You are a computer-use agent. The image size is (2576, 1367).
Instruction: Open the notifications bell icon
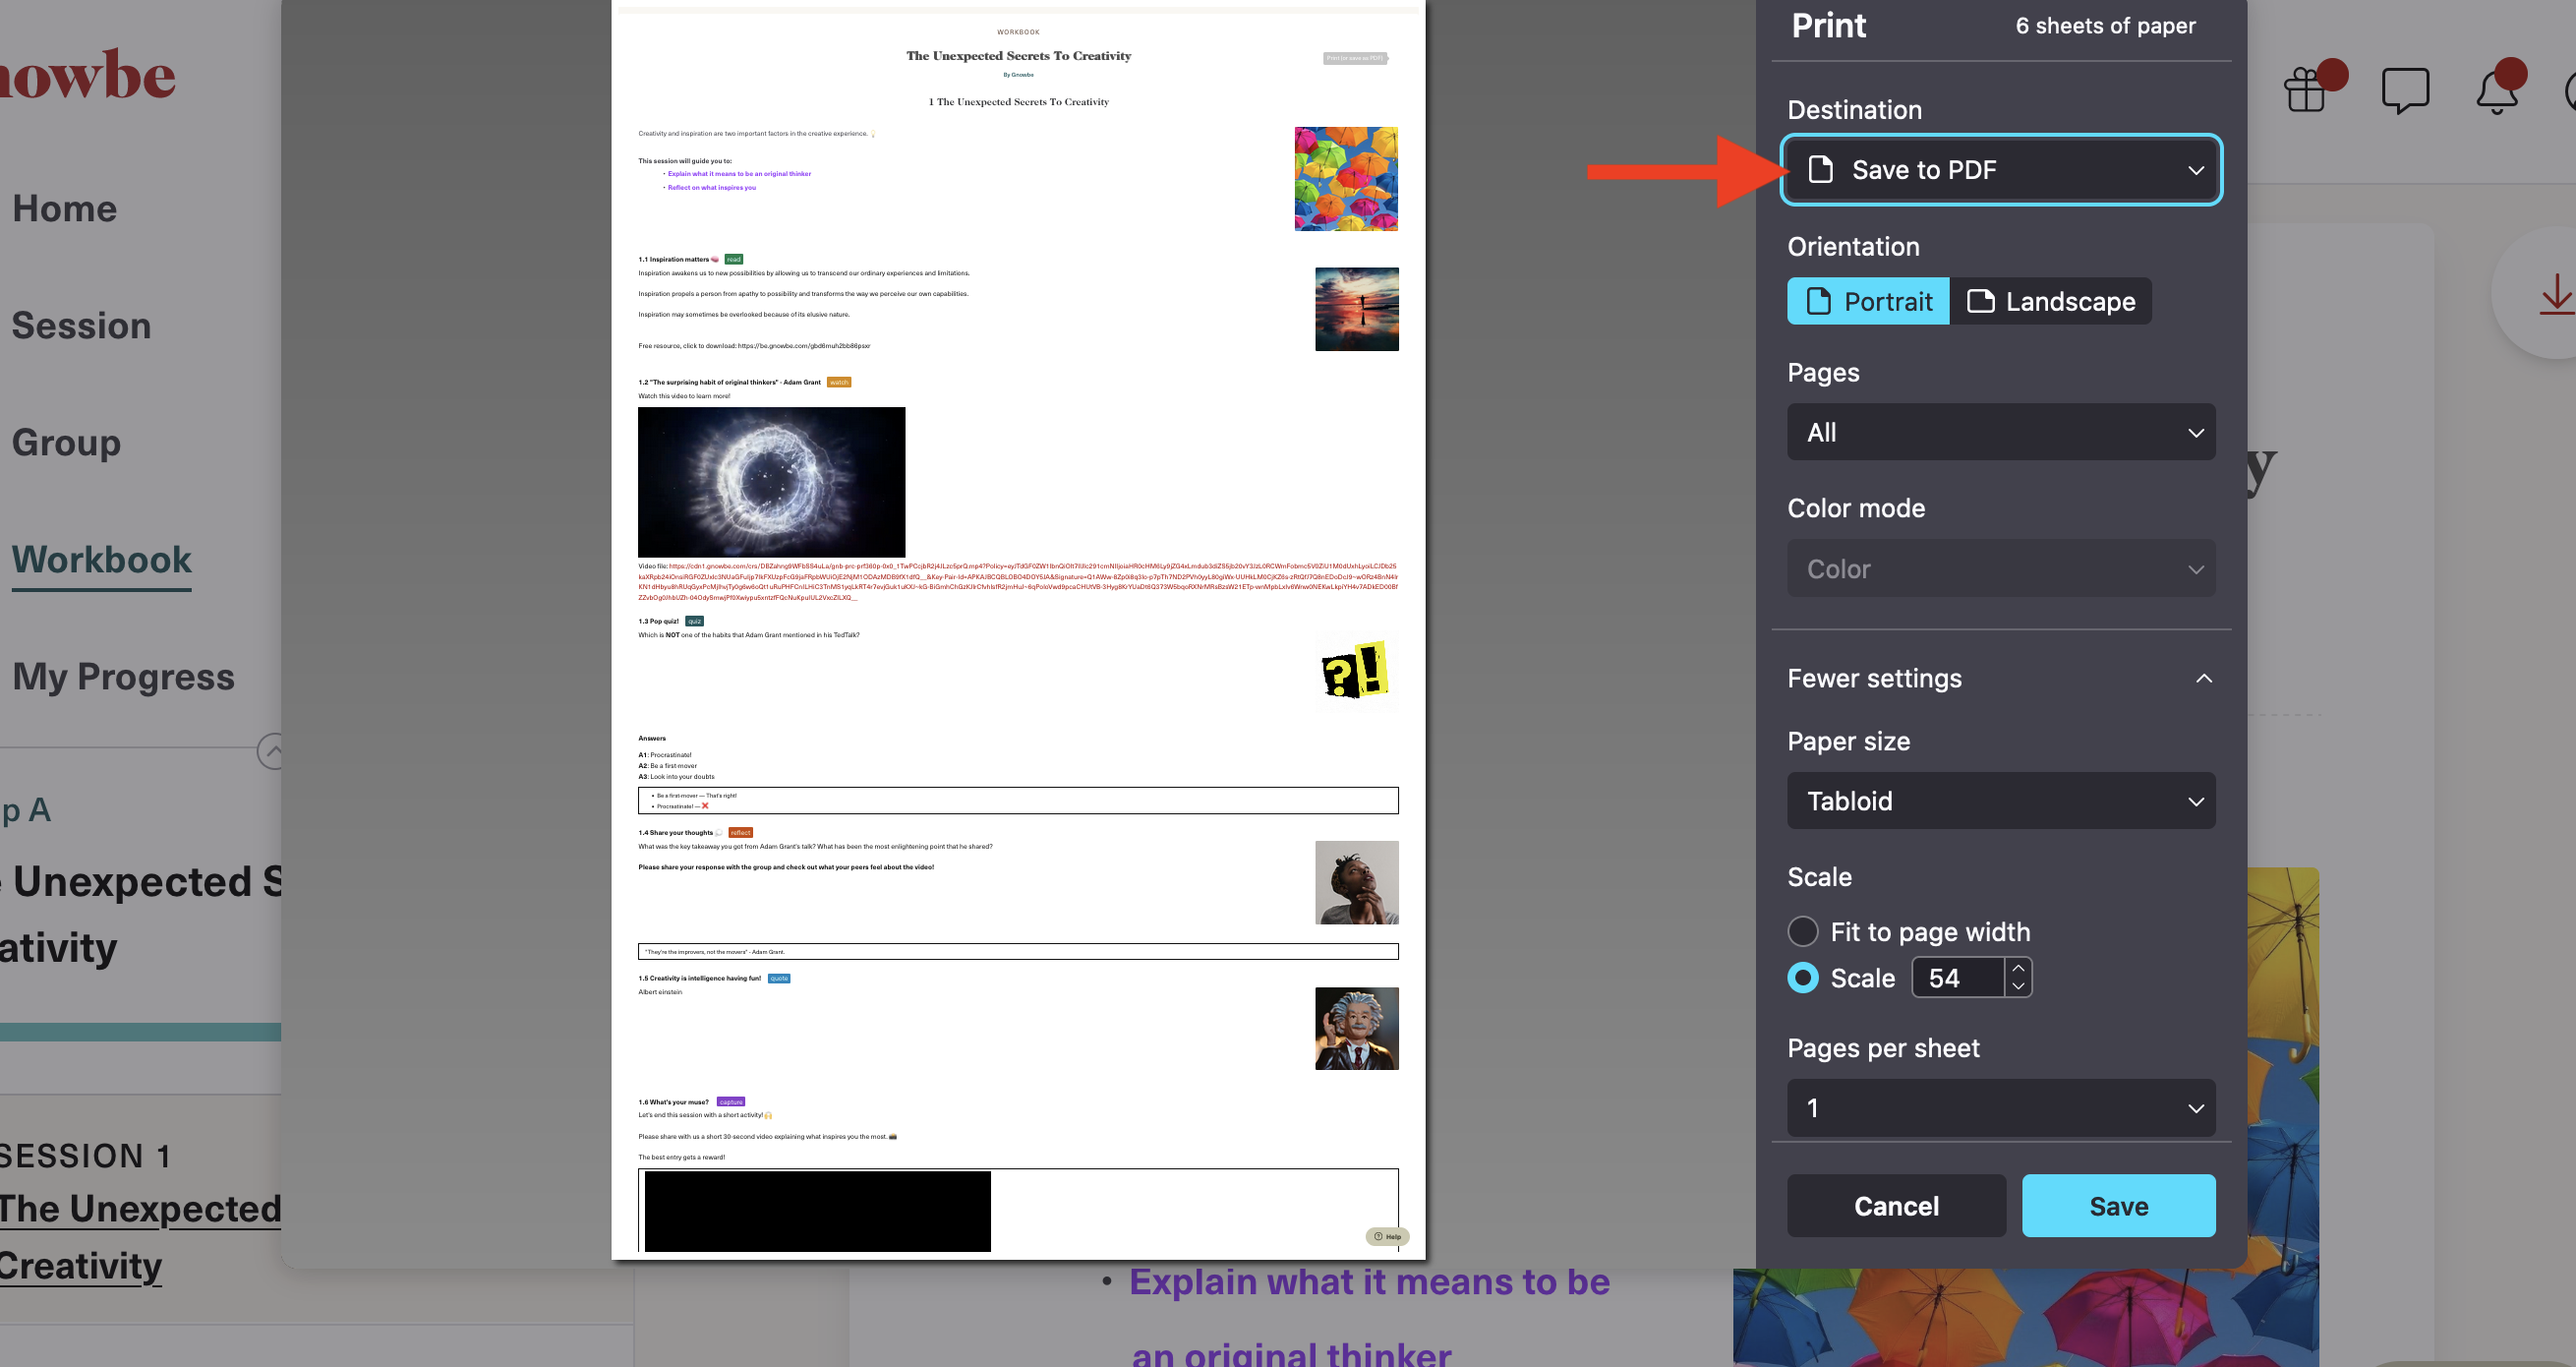[2497, 92]
